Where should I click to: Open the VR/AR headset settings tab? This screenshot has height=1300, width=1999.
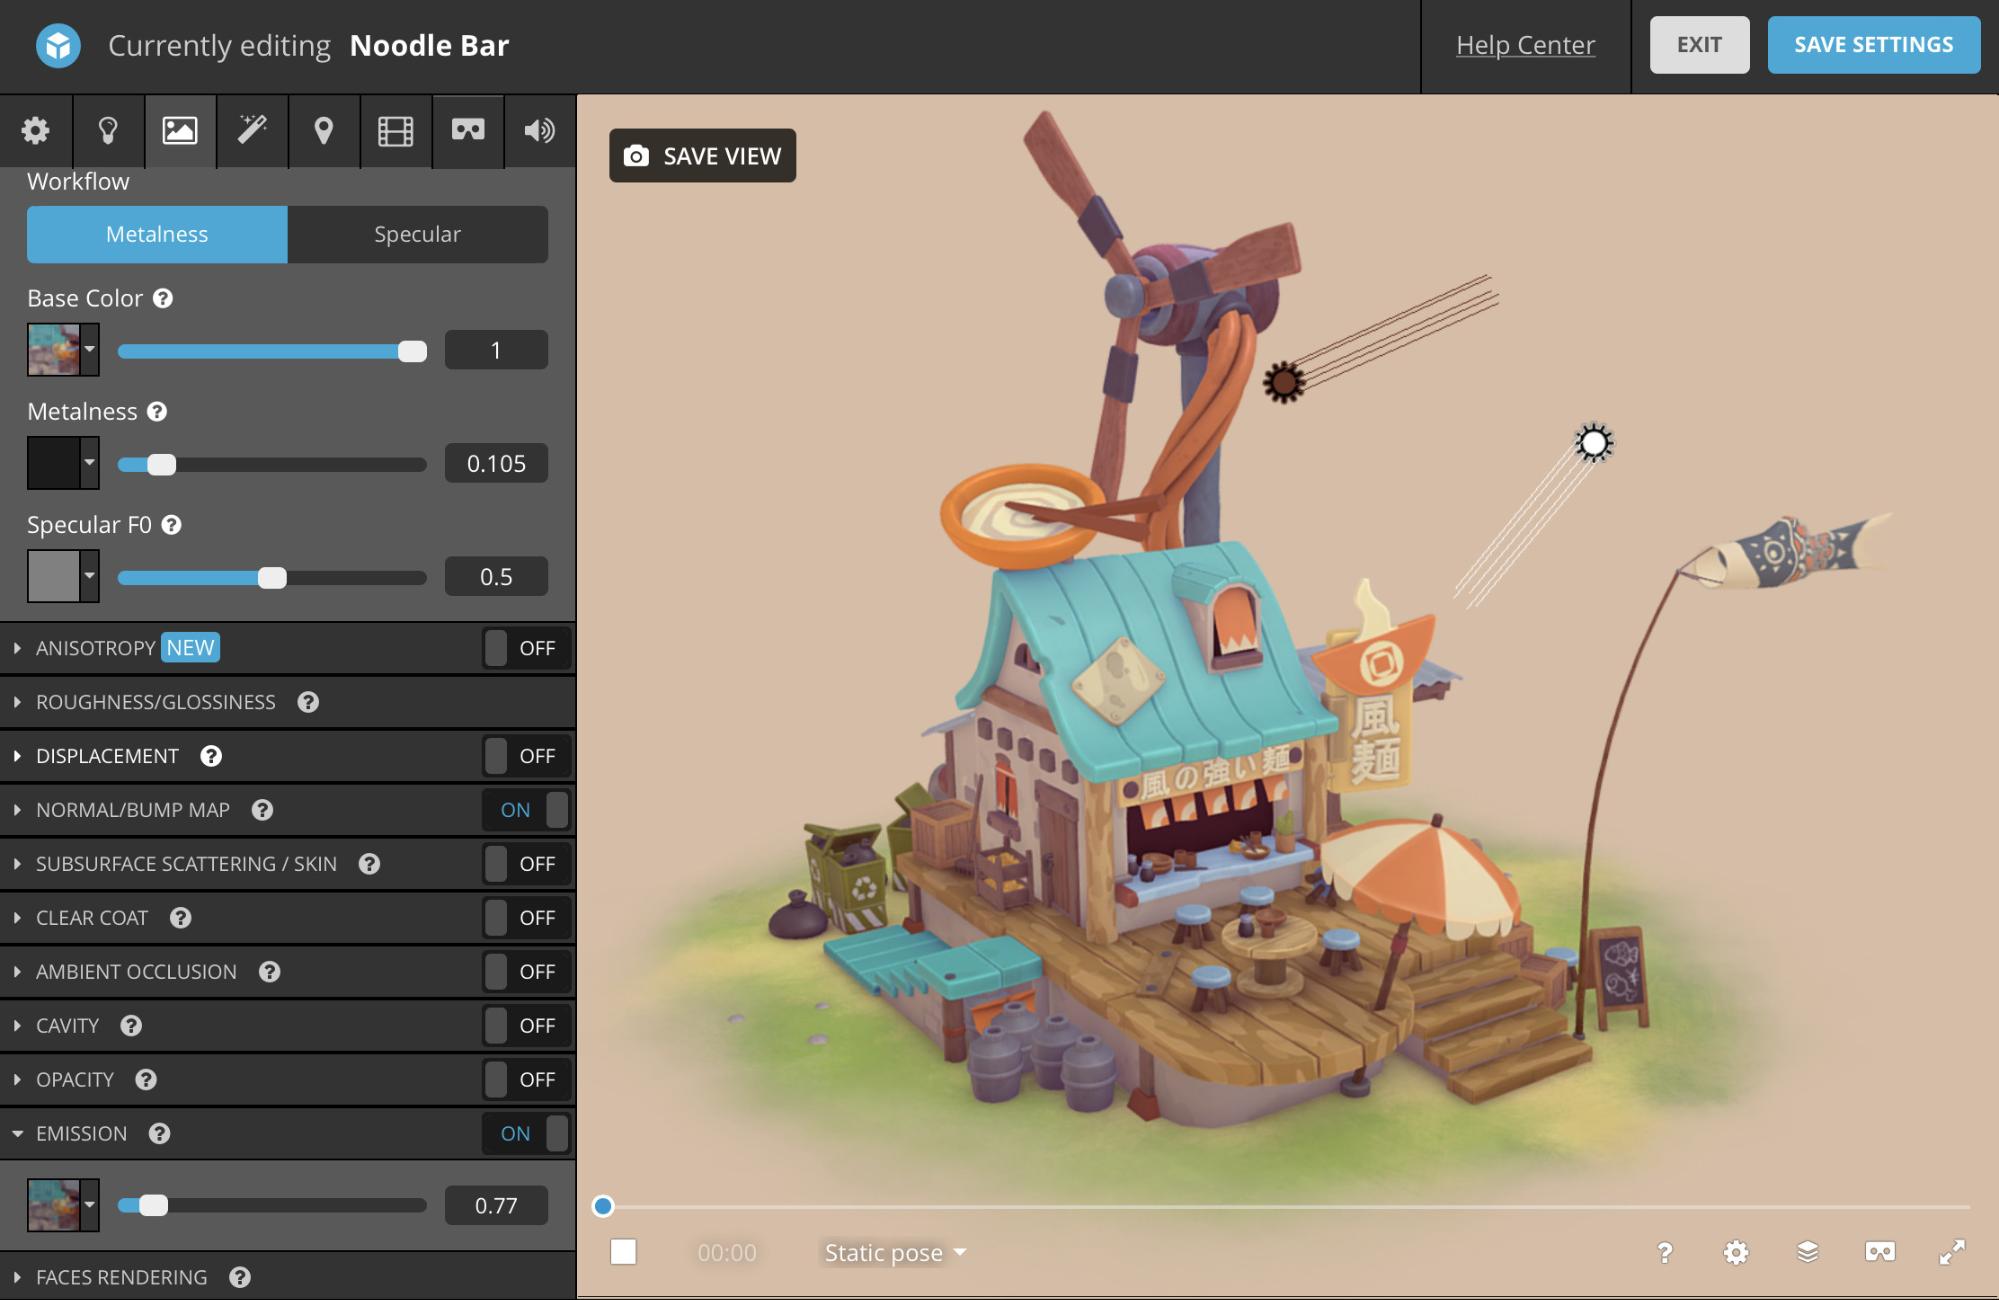point(468,131)
